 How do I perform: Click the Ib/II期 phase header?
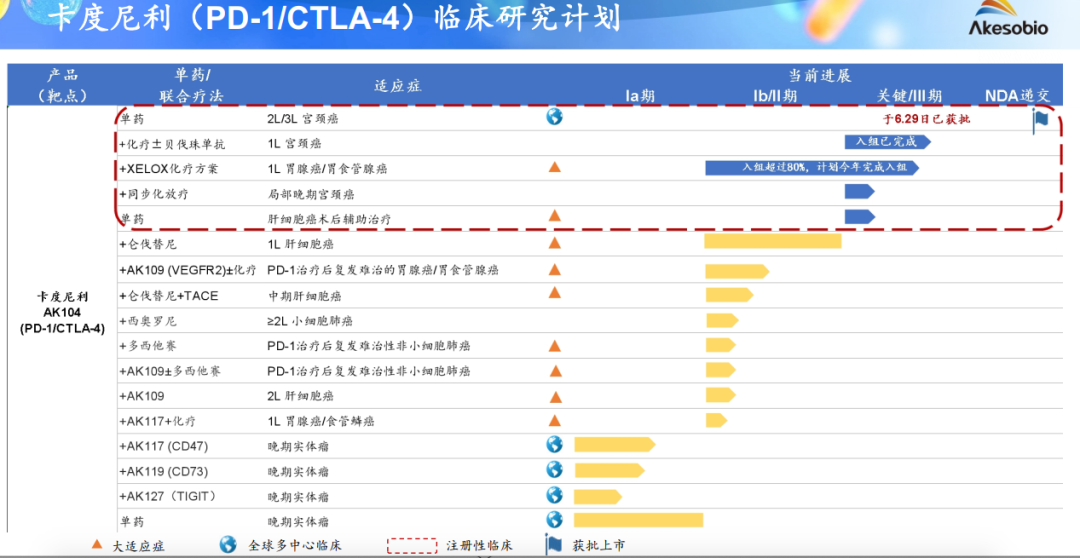pos(775,96)
